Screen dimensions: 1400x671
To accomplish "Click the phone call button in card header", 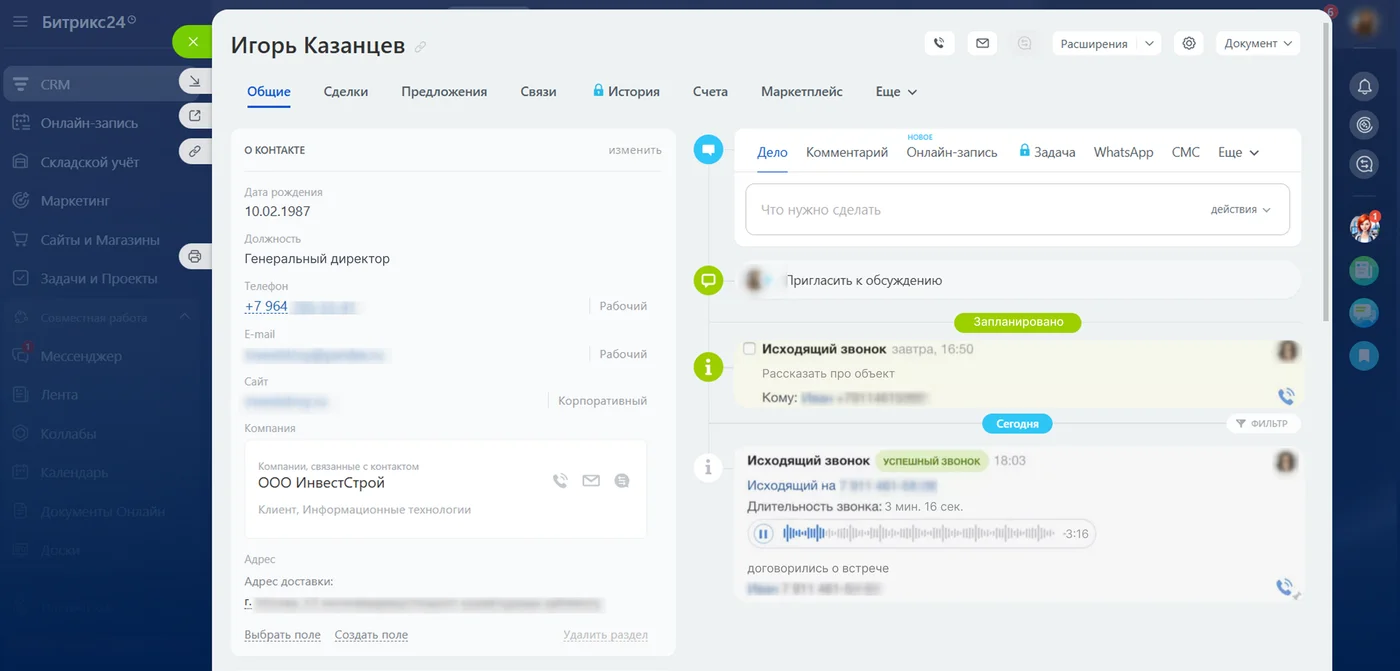I will pos(939,43).
